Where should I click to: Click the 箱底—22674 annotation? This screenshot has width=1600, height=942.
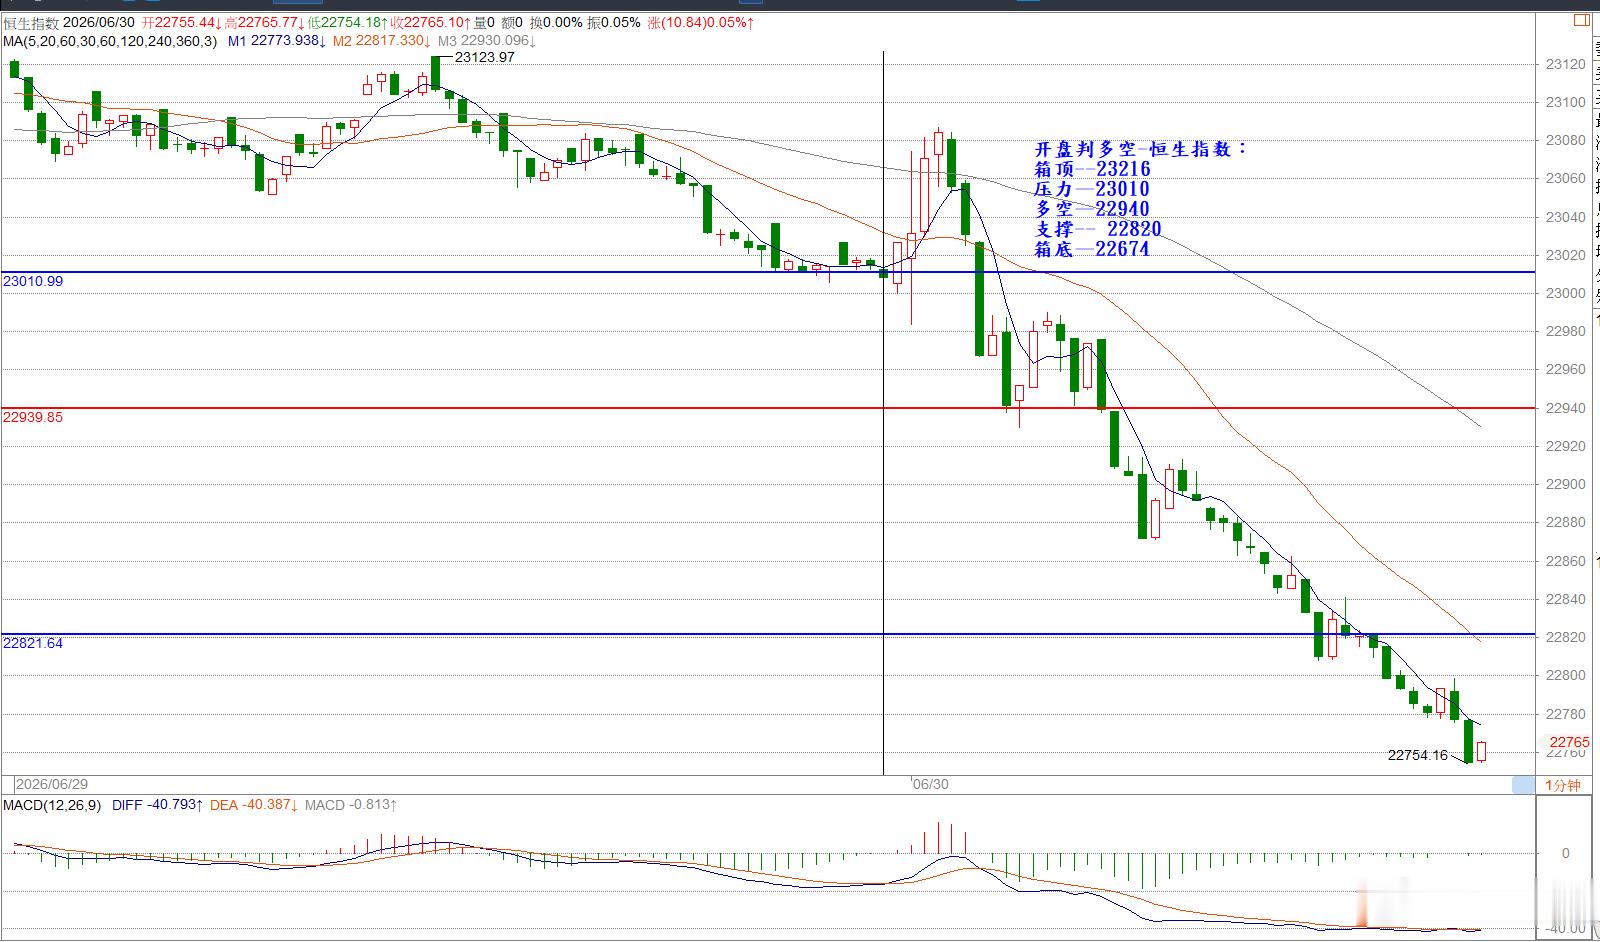[x=1092, y=249]
